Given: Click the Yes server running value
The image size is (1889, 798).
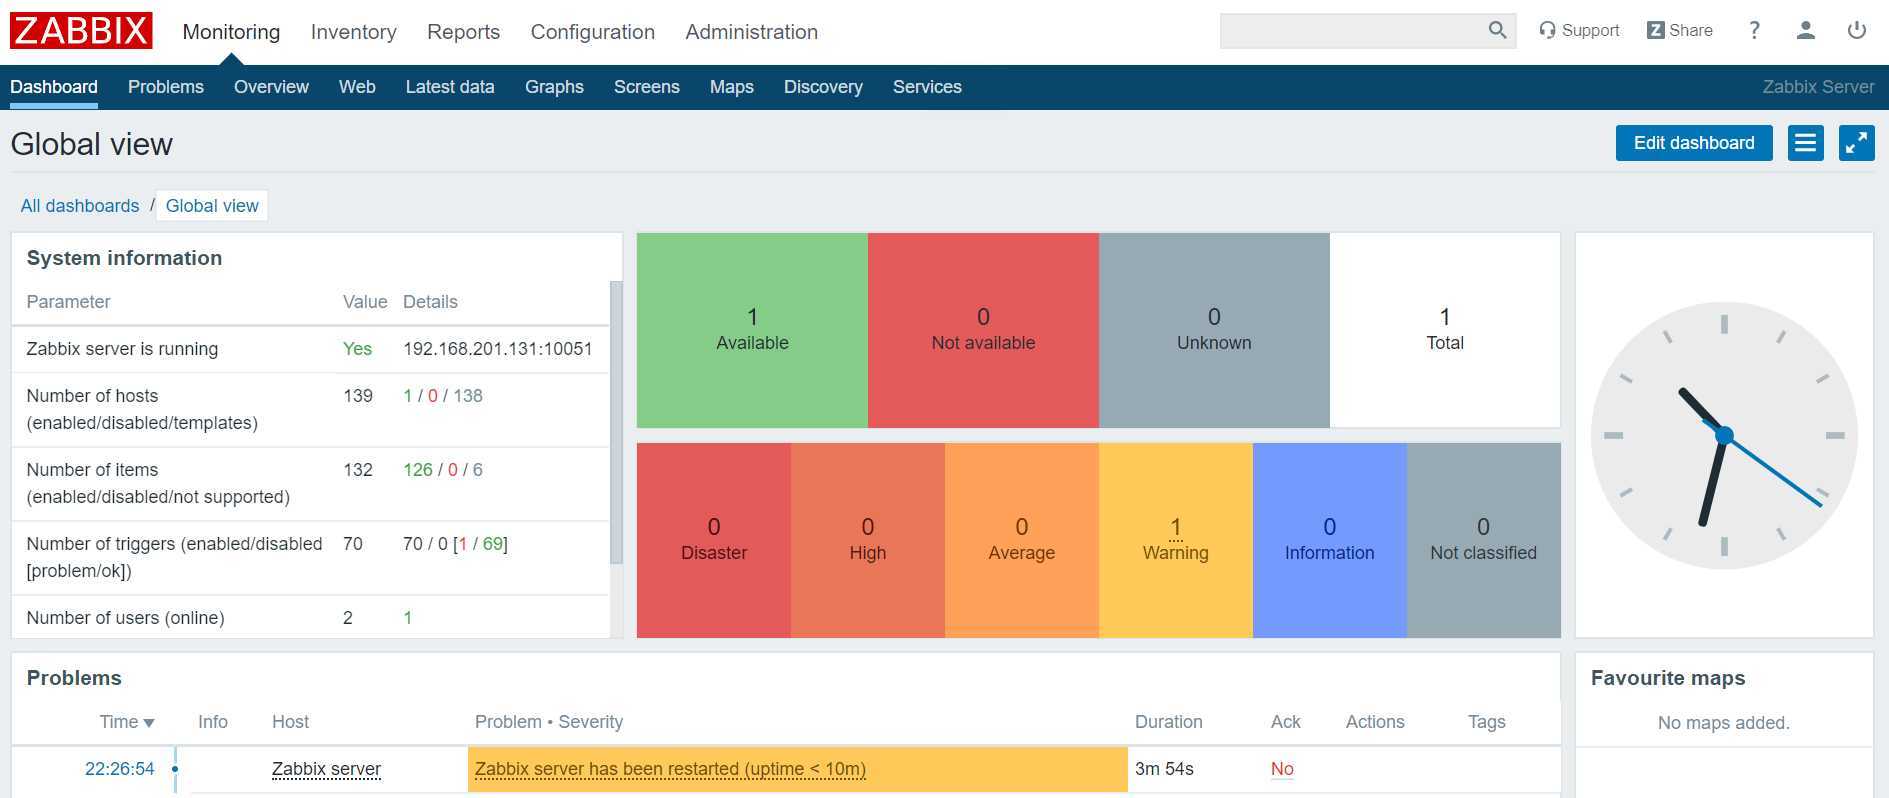Looking at the screenshot, I should point(357,349).
